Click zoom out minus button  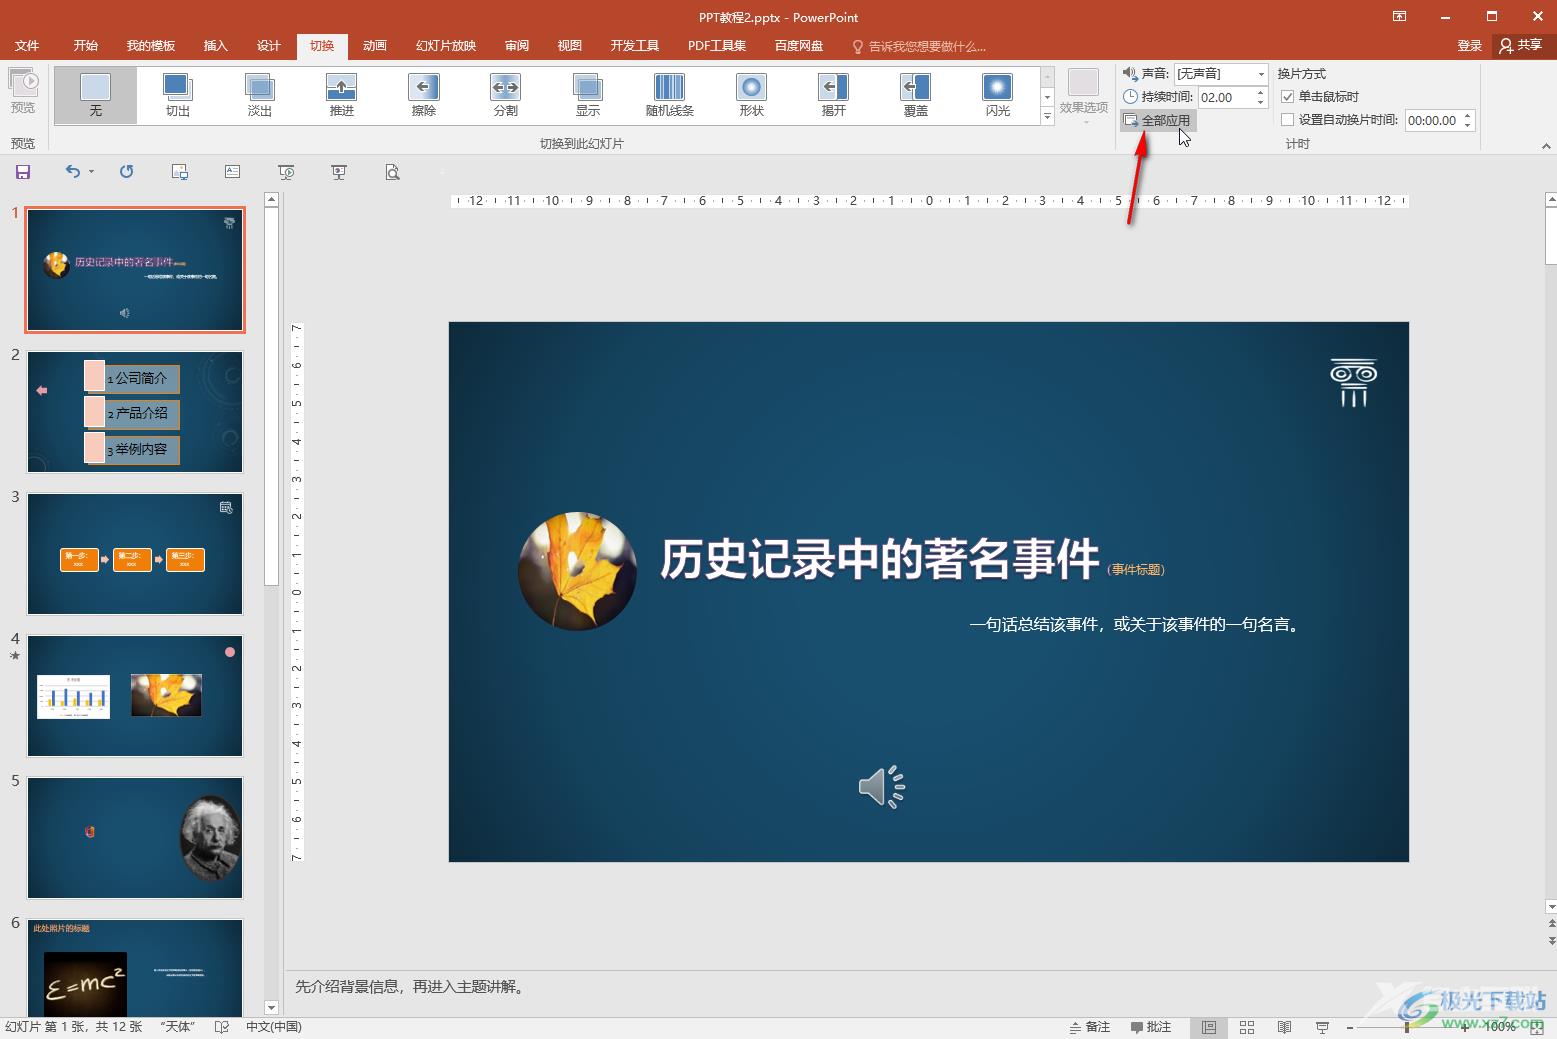[x=1349, y=1027]
